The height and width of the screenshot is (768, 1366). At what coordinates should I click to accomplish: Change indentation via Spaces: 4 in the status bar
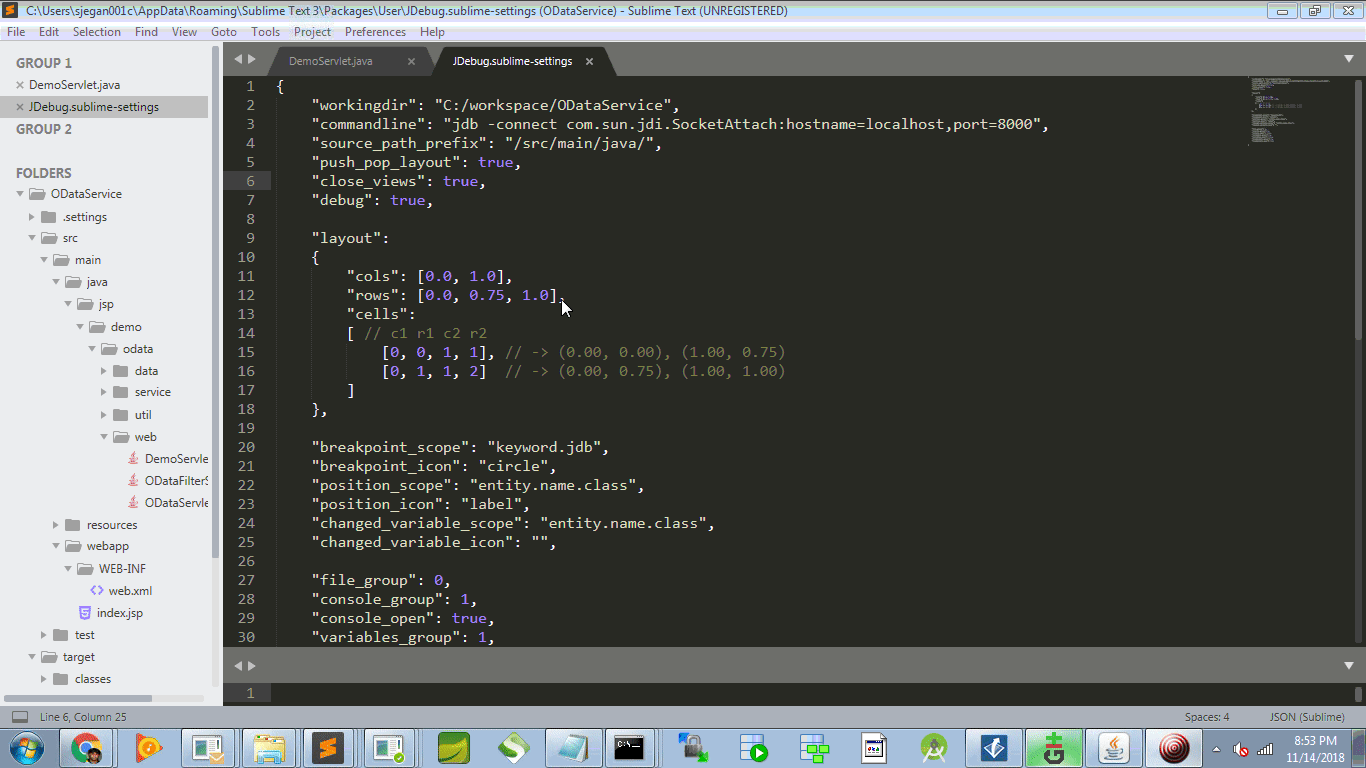click(1207, 717)
